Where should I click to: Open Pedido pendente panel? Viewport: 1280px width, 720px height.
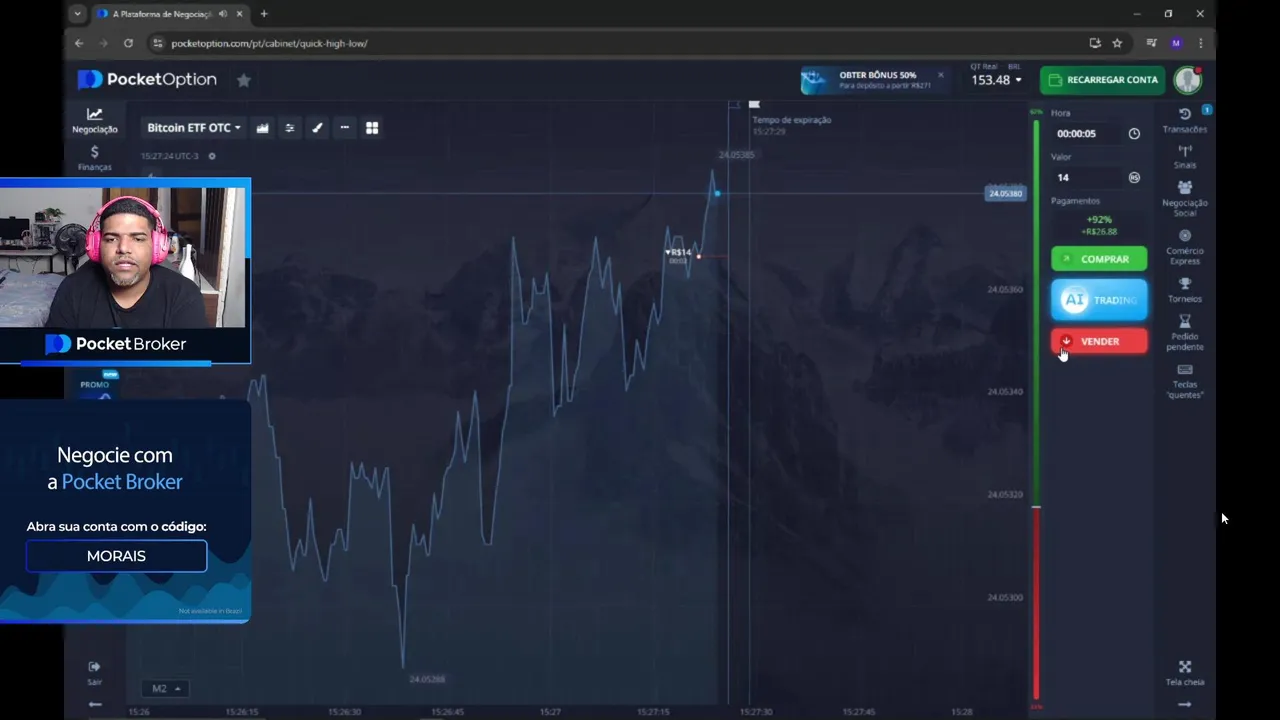click(x=1185, y=333)
